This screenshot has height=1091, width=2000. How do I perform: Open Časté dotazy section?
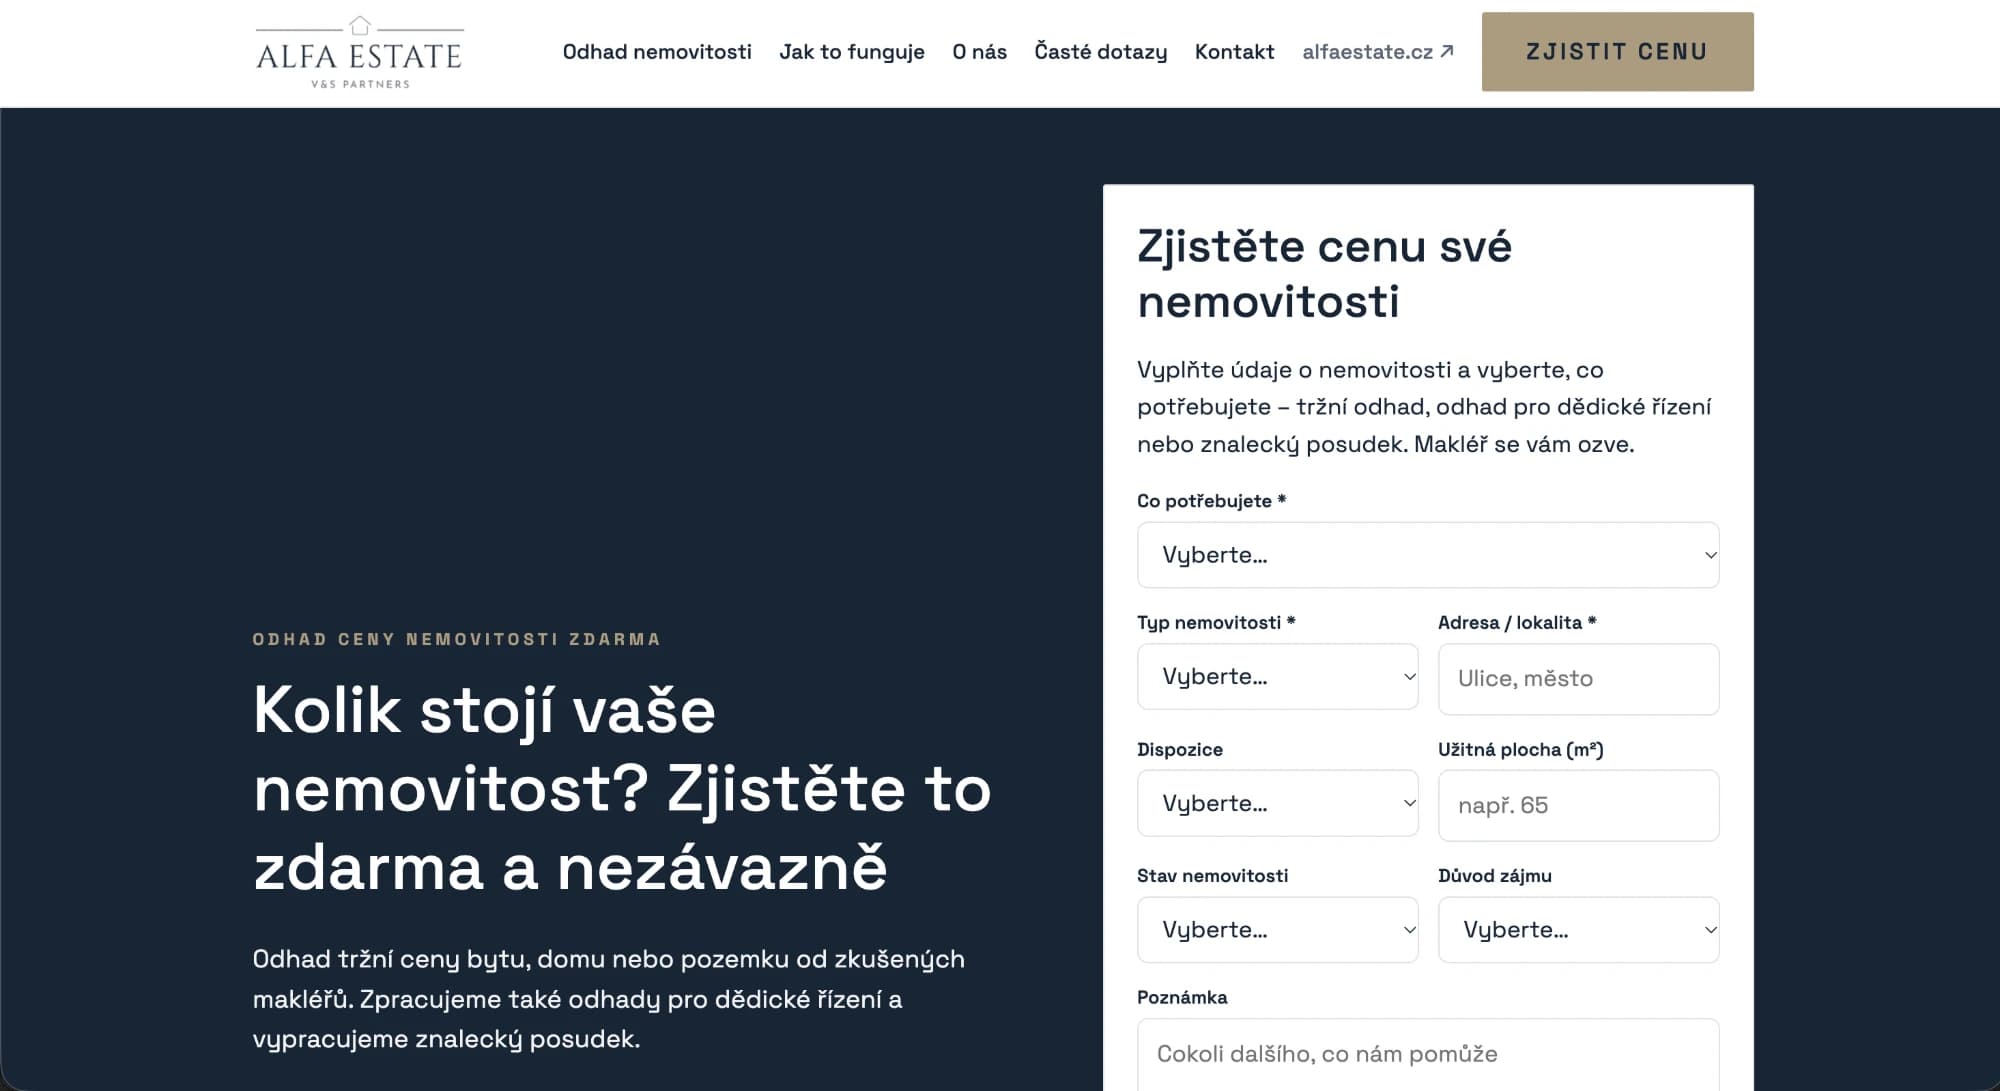(x=1100, y=52)
